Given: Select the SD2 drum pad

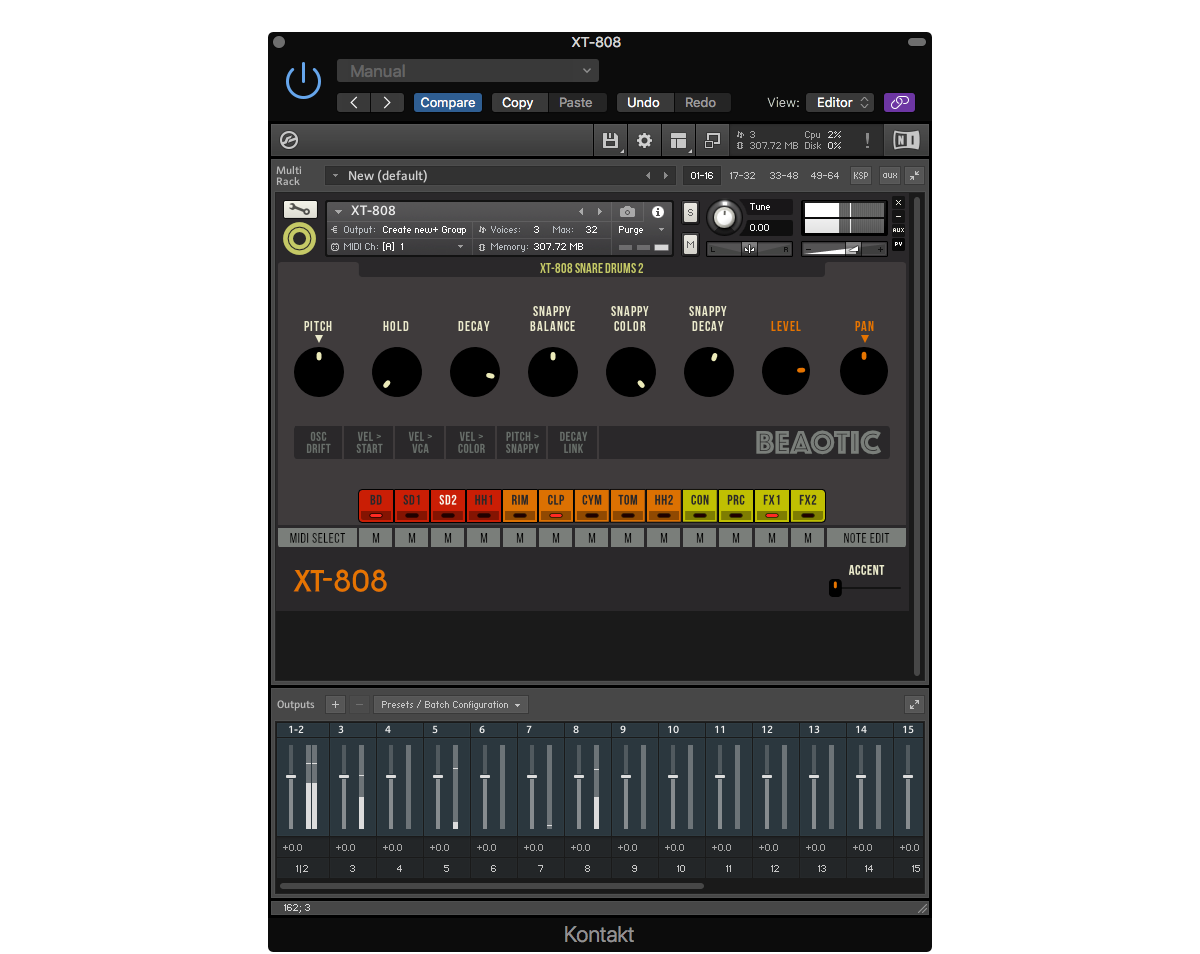Looking at the screenshot, I should (x=448, y=506).
